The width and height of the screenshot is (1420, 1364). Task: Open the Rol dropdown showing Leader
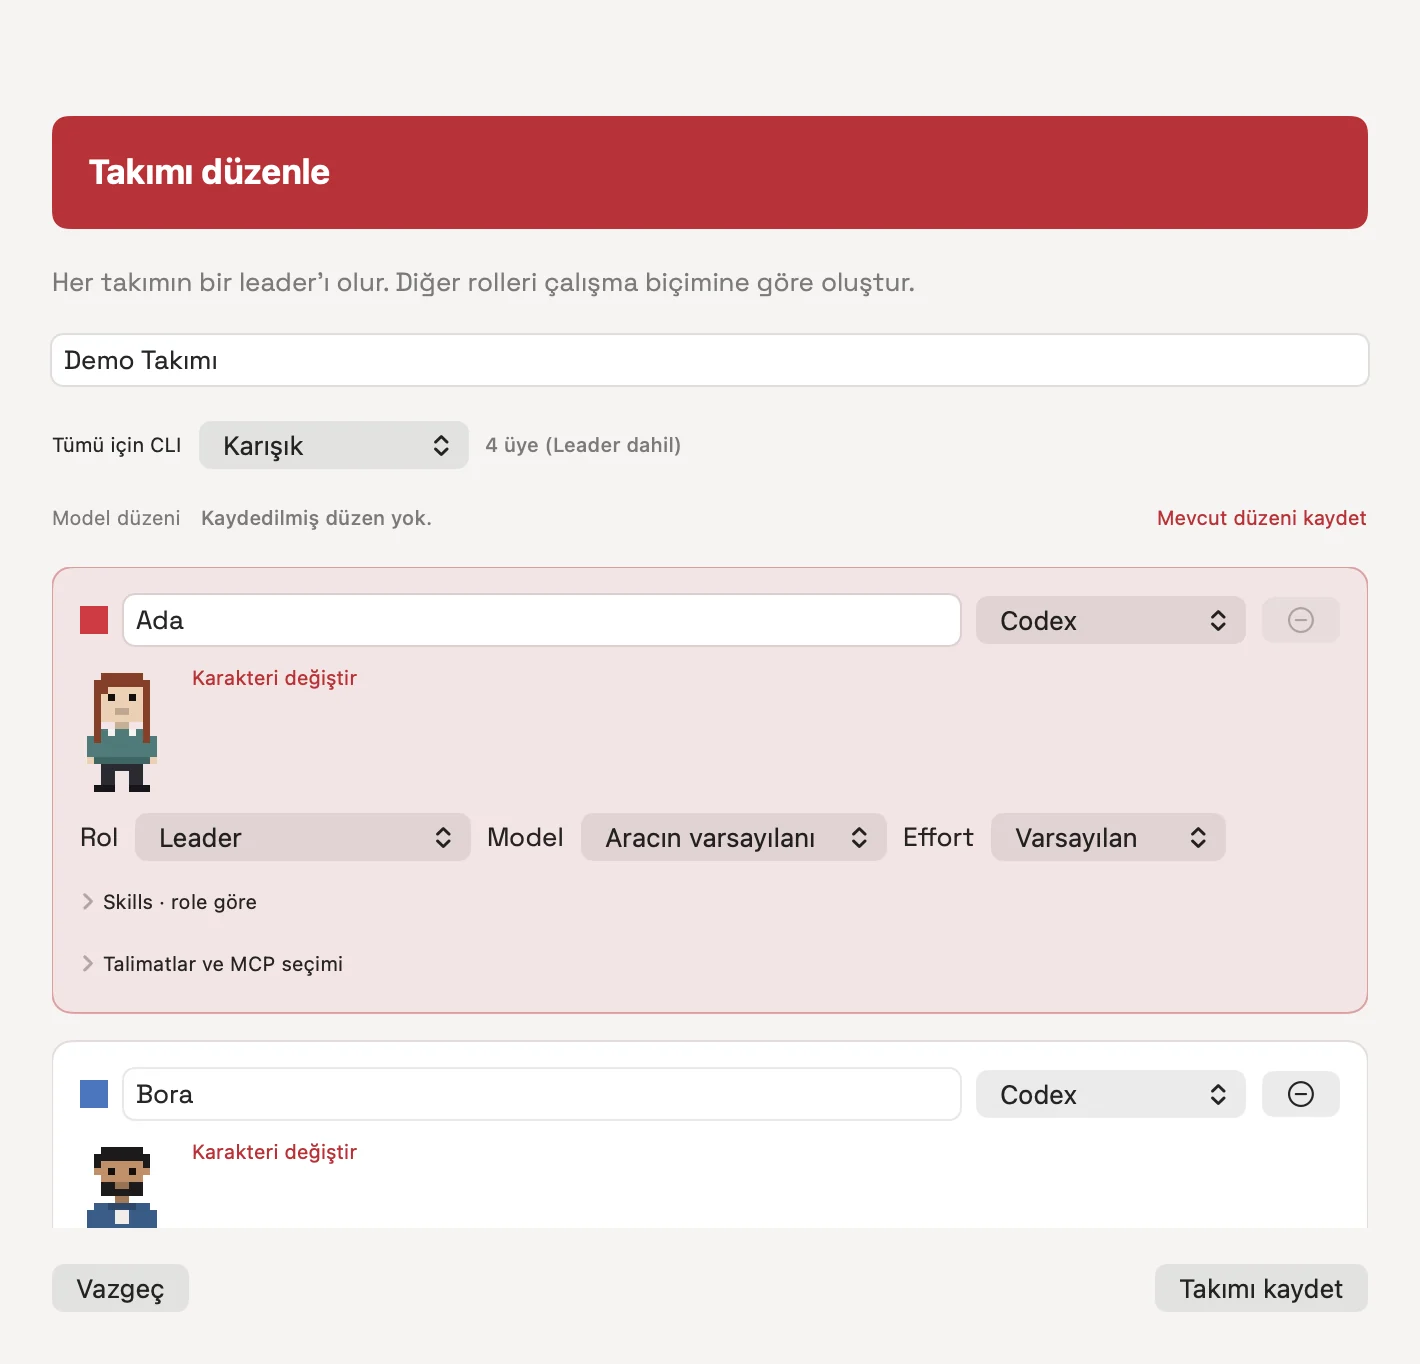click(x=303, y=837)
